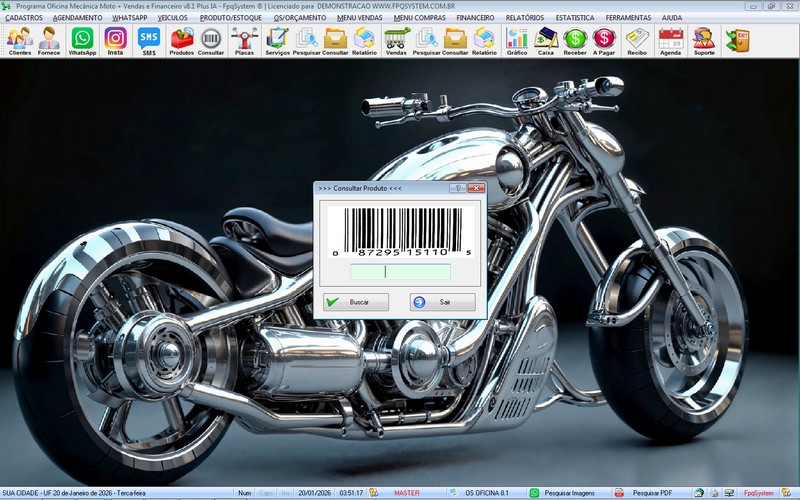
Task: Click the barcode input field
Action: coord(400,272)
